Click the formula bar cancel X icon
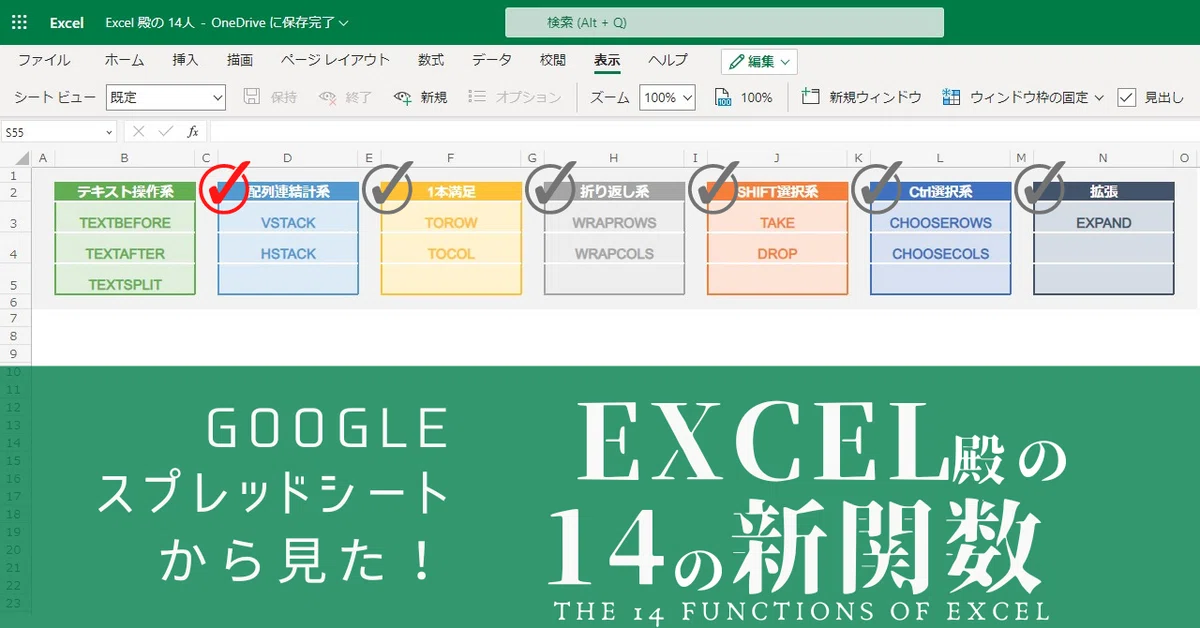 (139, 131)
